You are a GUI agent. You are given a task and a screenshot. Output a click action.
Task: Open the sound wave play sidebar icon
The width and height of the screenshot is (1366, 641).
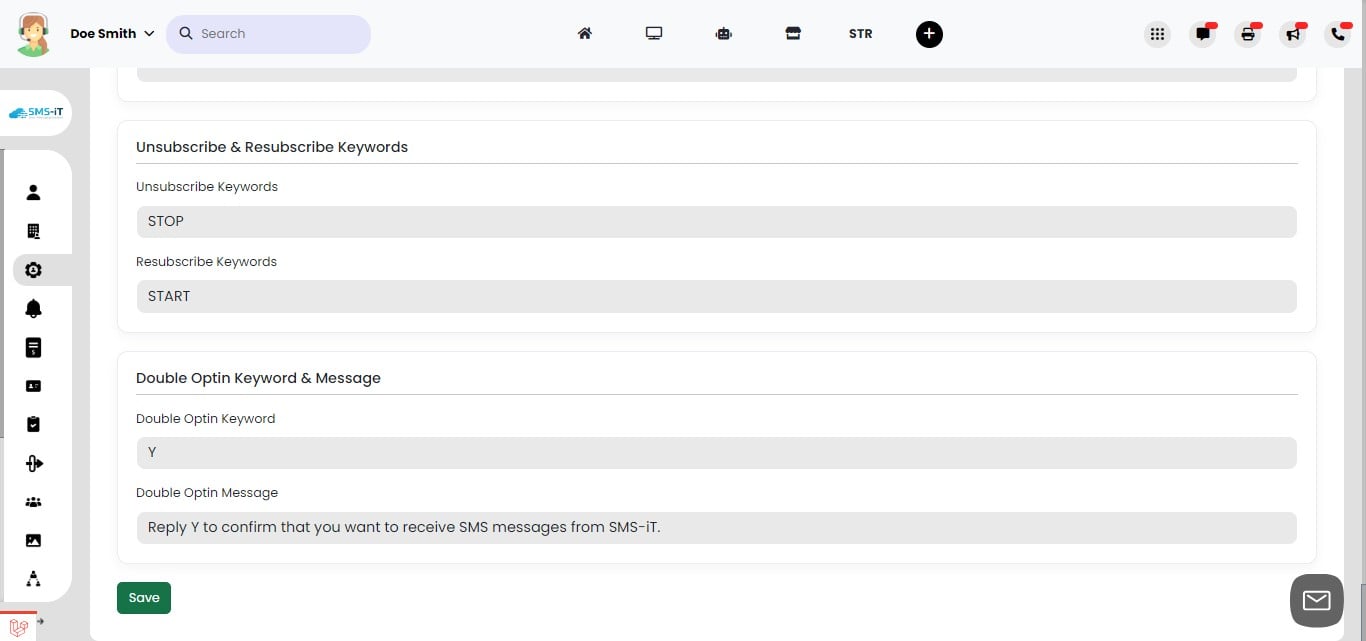(x=33, y=463)
